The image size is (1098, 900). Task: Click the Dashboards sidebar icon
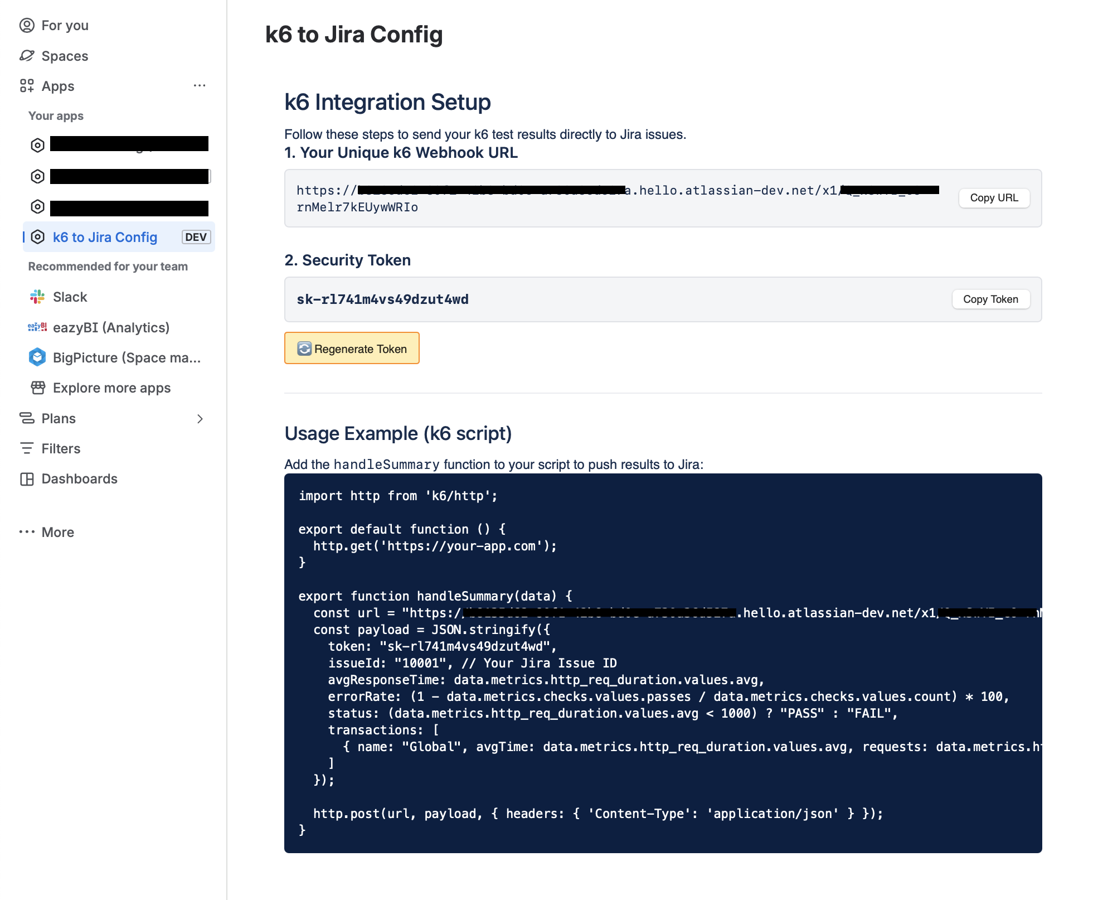(x=26, y=479)
